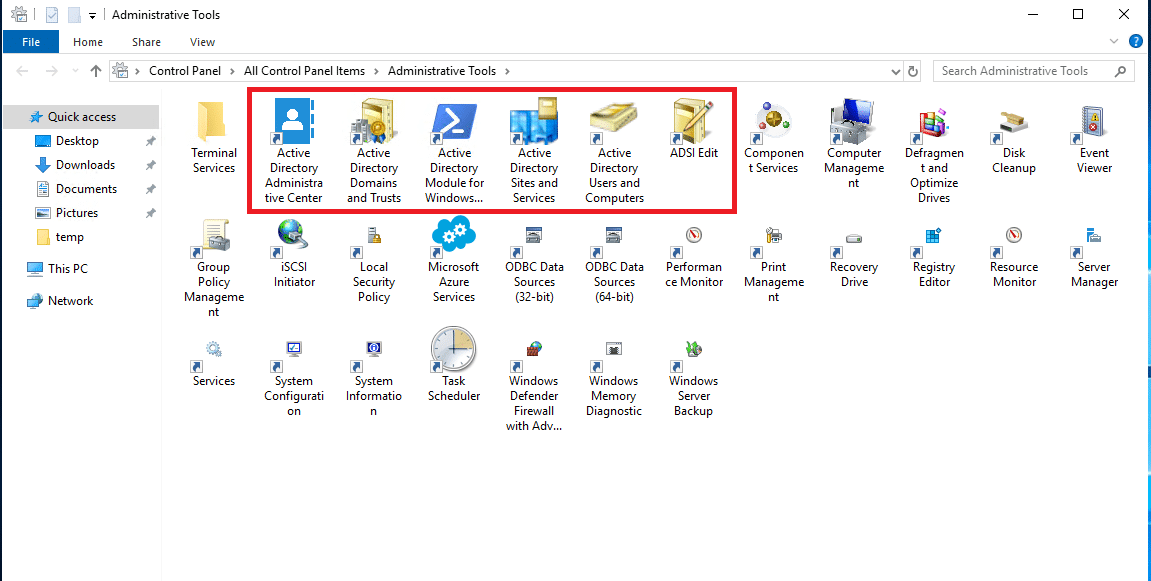
Task: Click the search magnifier icon
Action: coord(1120,71)
